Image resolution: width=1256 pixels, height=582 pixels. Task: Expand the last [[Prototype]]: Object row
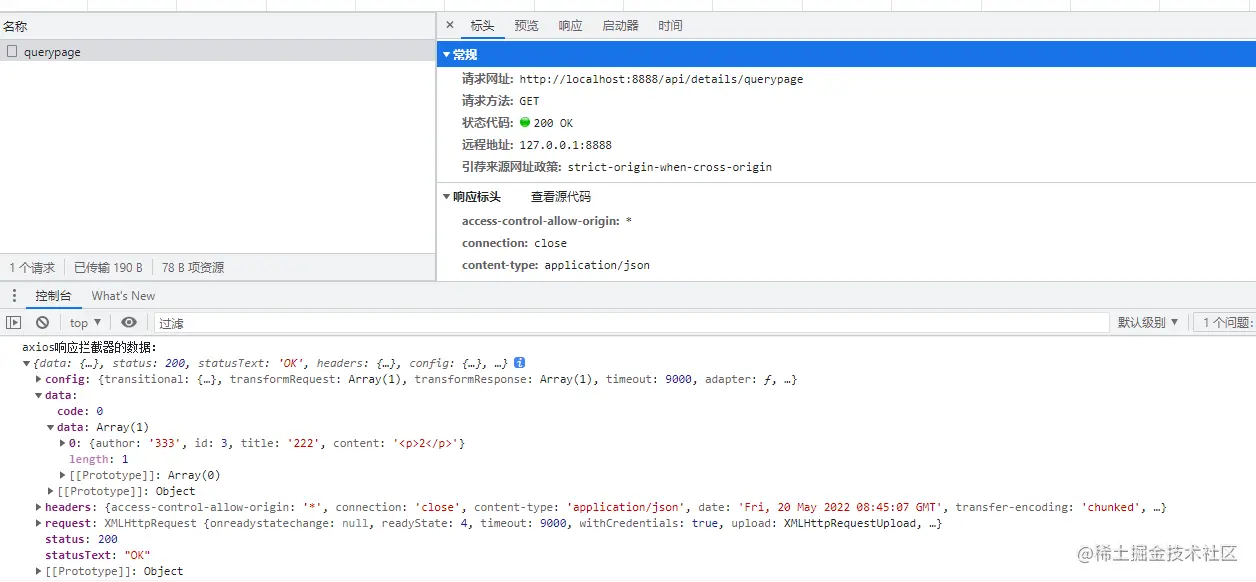coord(39,571)
